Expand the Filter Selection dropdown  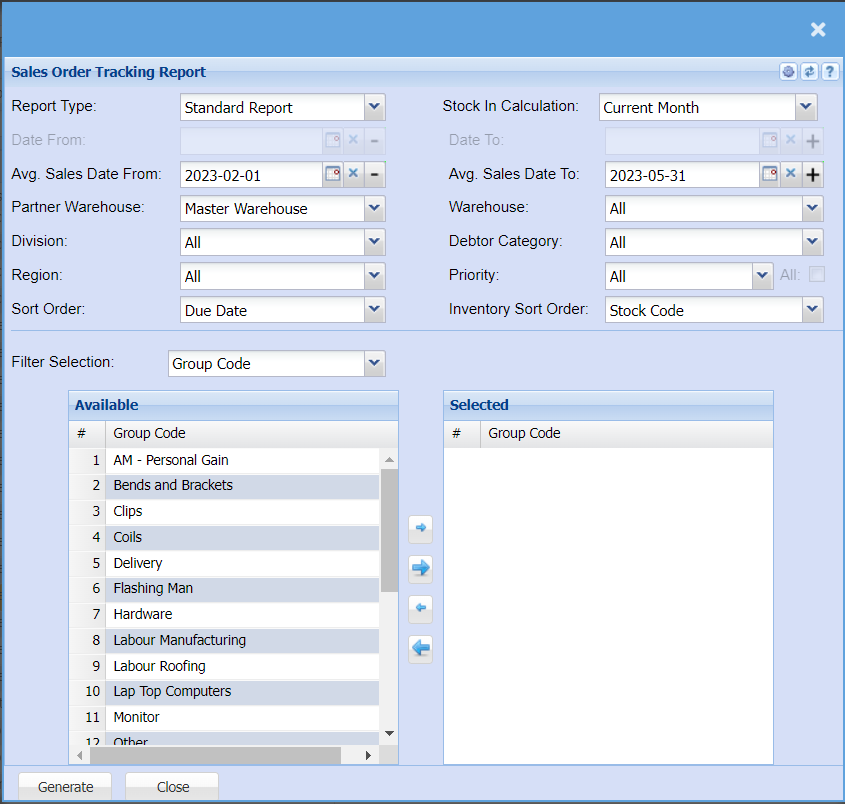[x=374, y=363]
